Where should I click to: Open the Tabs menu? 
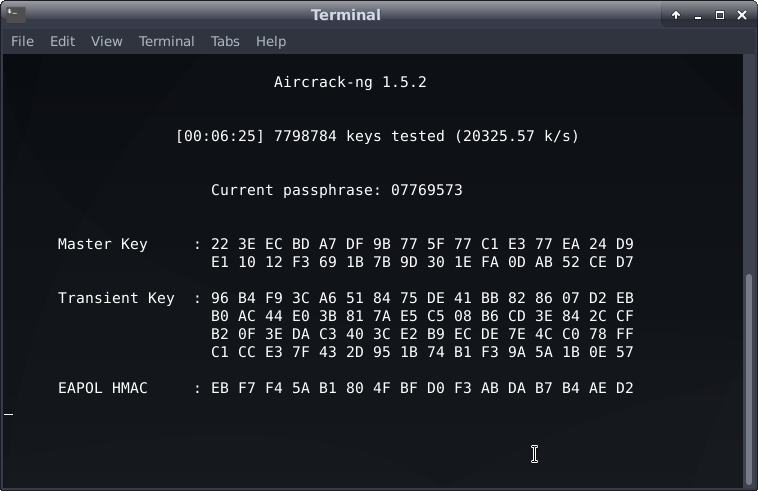[x=225, y=41]
